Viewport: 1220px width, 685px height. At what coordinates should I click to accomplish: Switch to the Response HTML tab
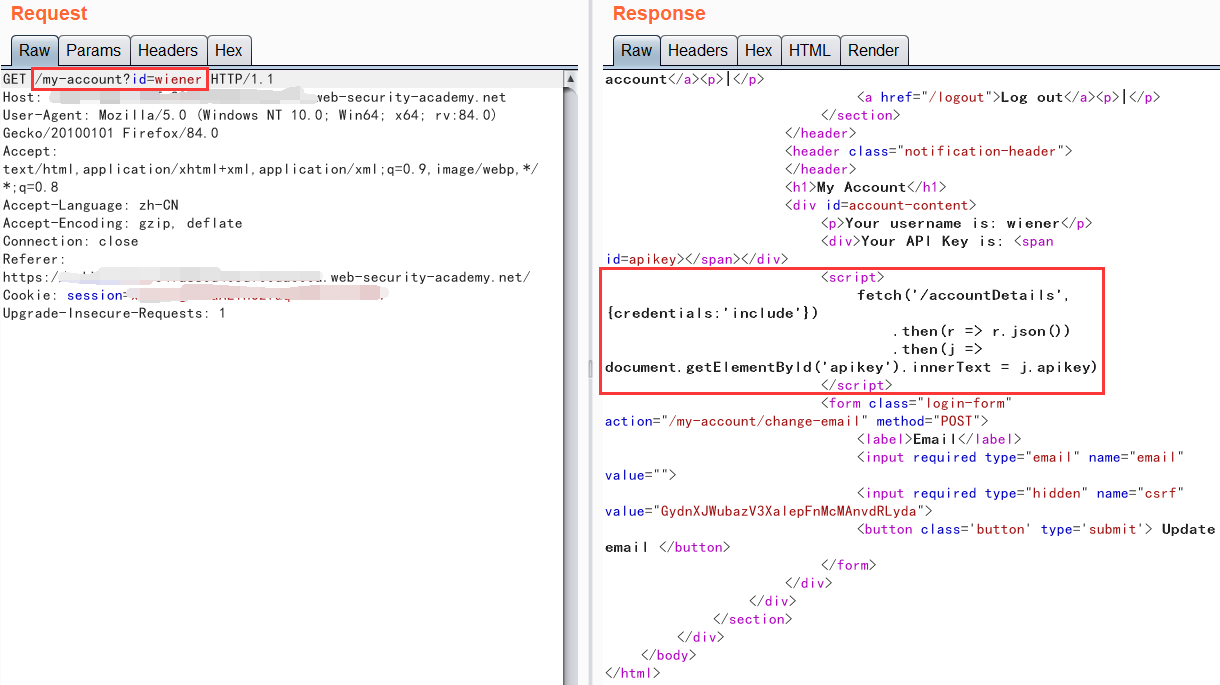point(809,51)
